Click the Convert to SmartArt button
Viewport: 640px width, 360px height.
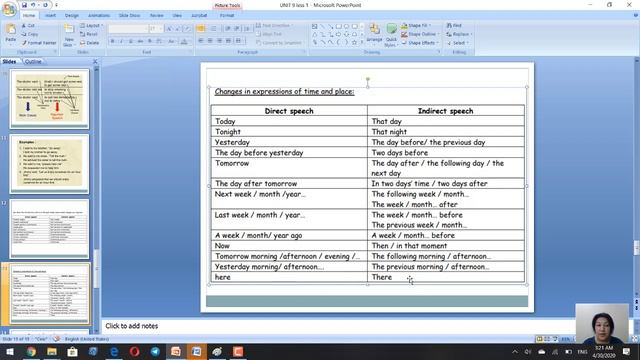pos(279,43)
